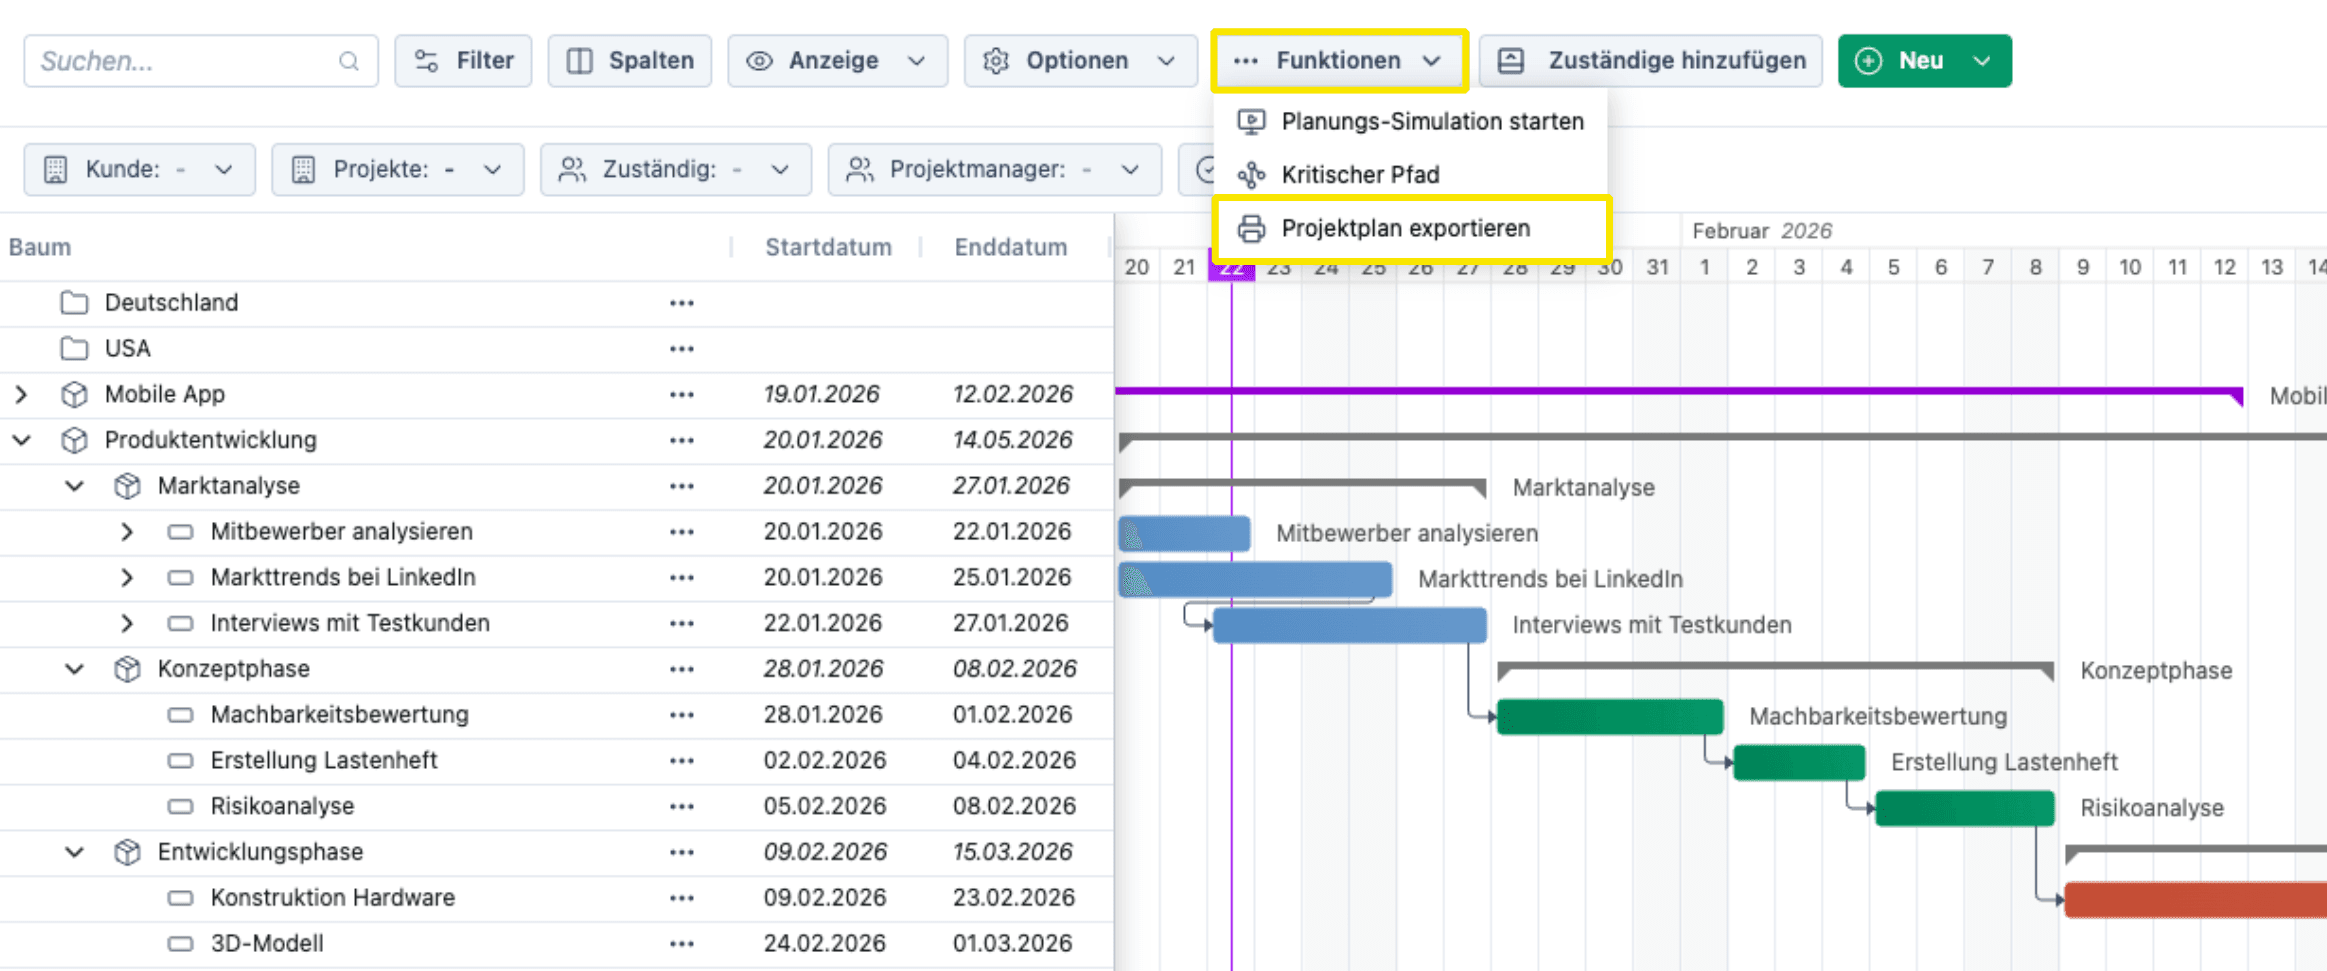The width and height of the screenshot is (2327, 971).
Task: Open Optionen via its gear icon
Action: tap(994, 61)
